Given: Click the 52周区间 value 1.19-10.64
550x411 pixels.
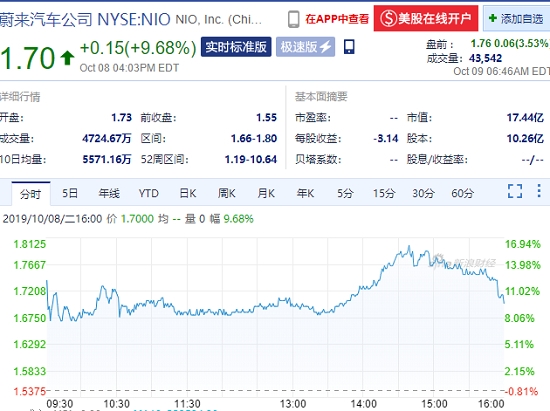Looking at the screenshot, I should [251, 160].
